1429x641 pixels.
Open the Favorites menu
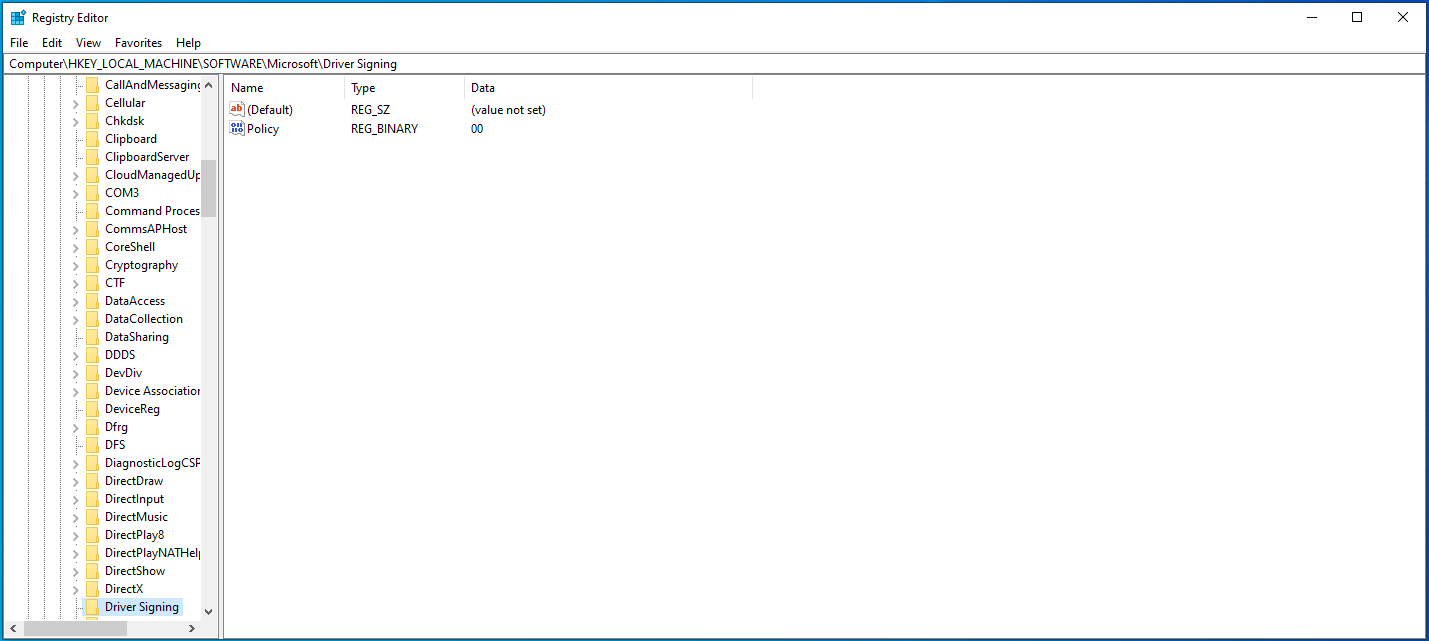(138, 43)
